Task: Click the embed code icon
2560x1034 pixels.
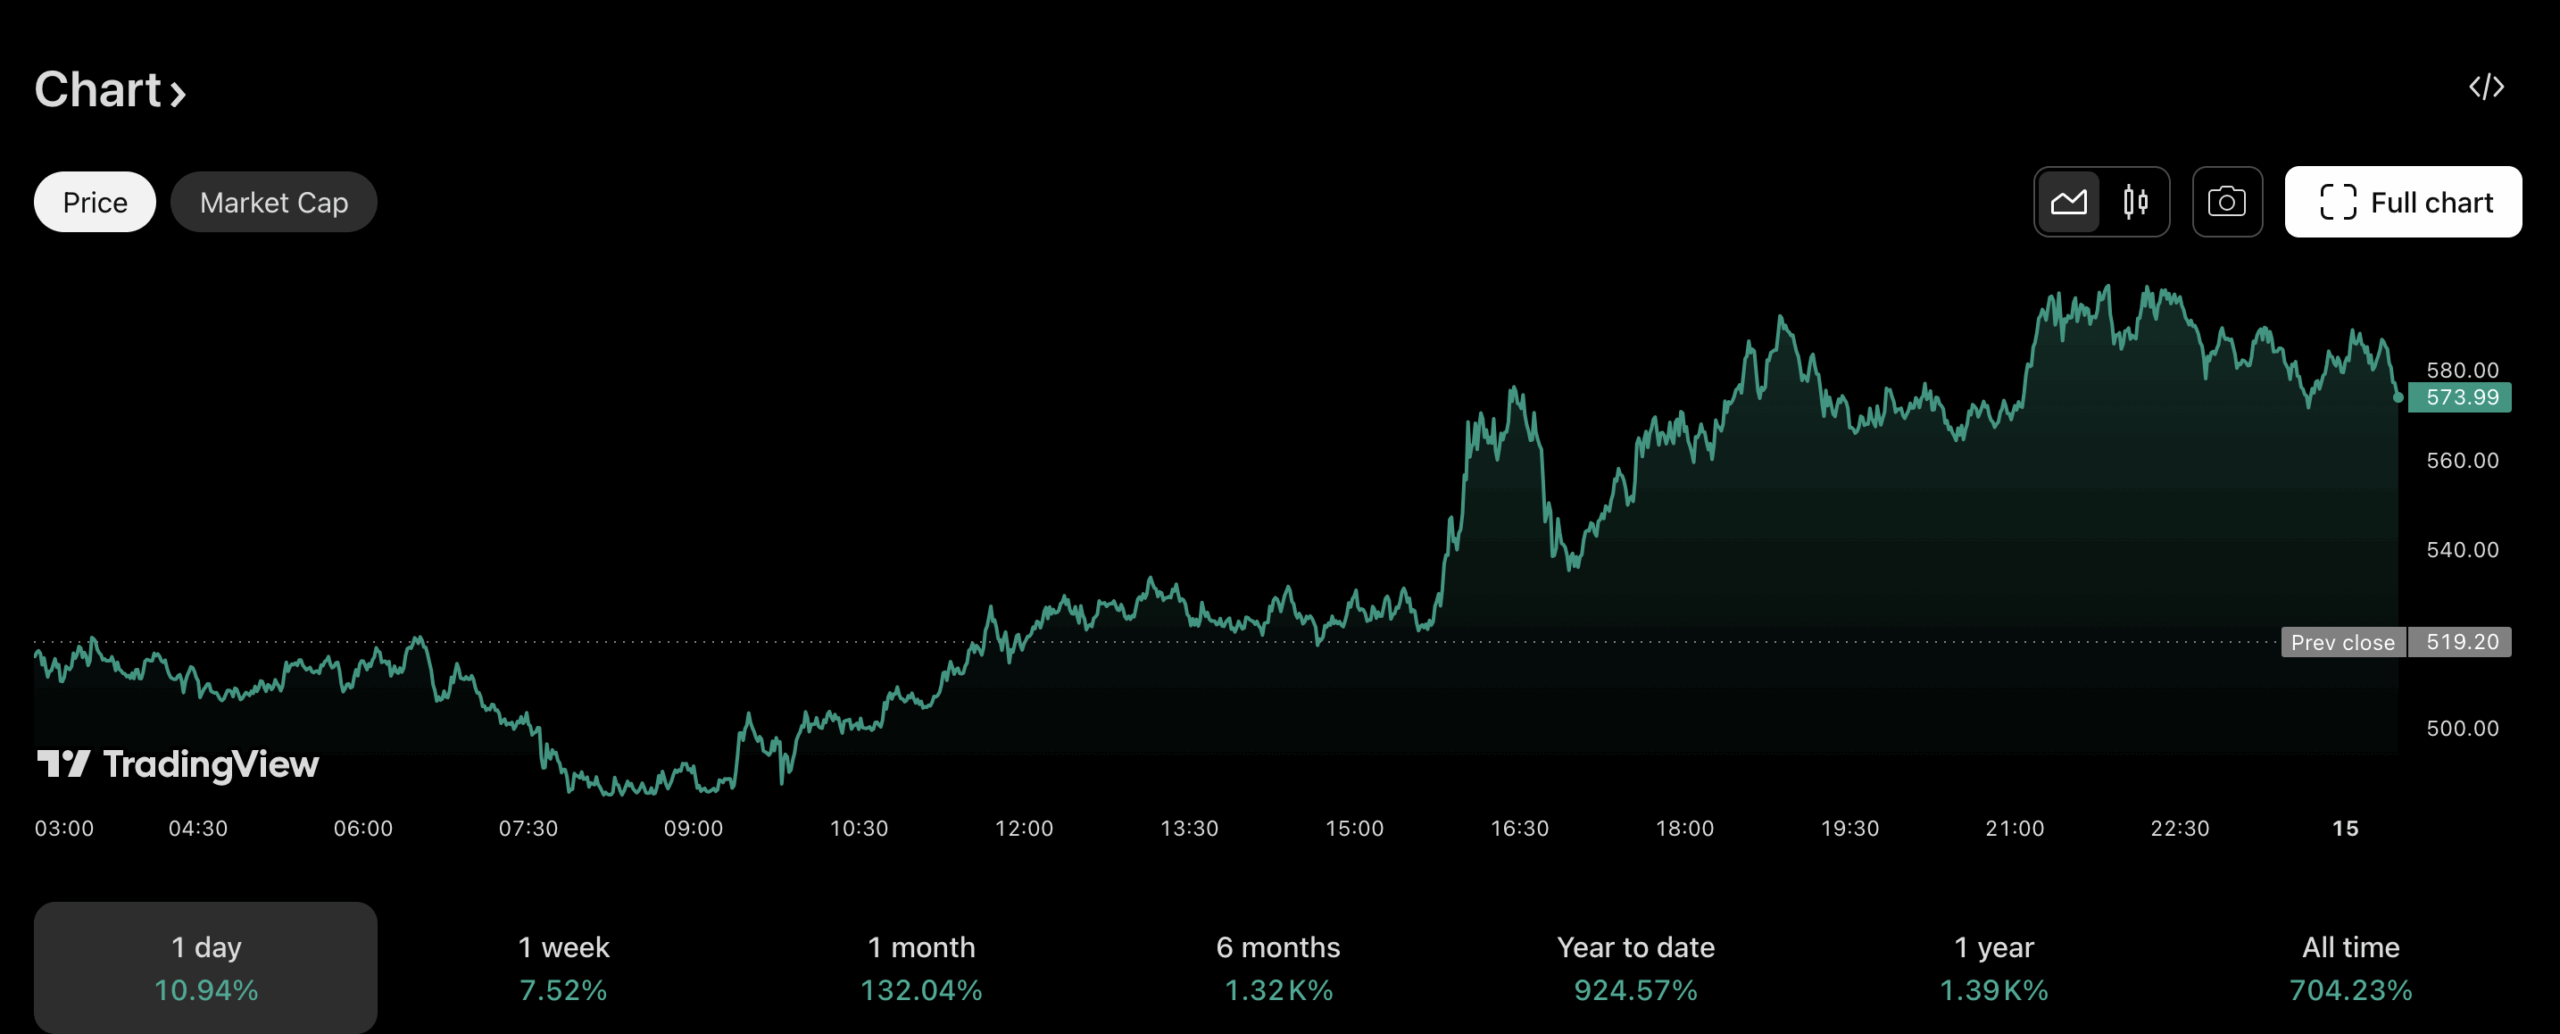Action: pos(2485,87)
